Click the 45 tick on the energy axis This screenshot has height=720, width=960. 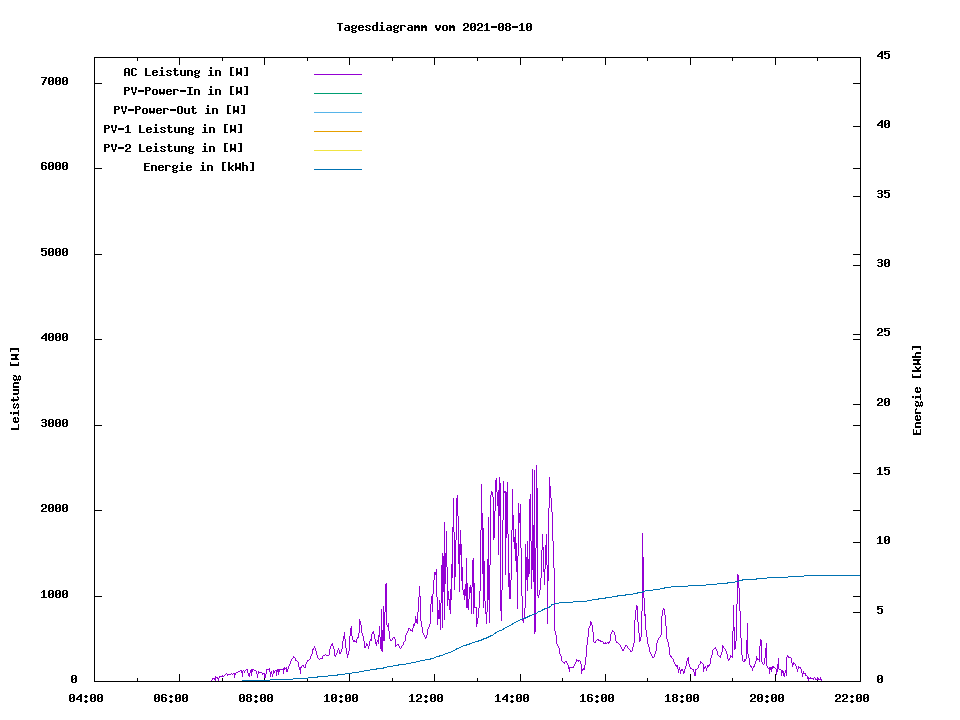pos(883,55)
